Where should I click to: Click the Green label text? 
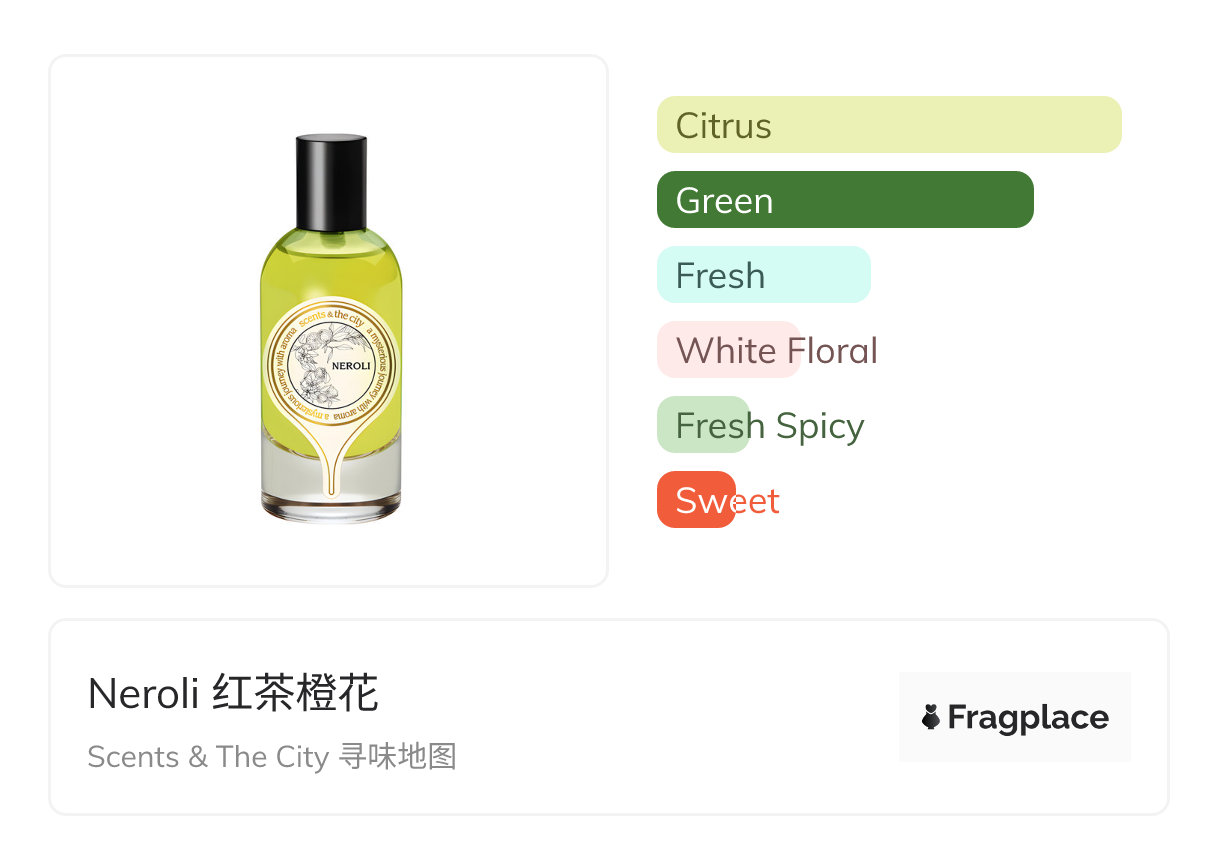[x=724, y=201]
